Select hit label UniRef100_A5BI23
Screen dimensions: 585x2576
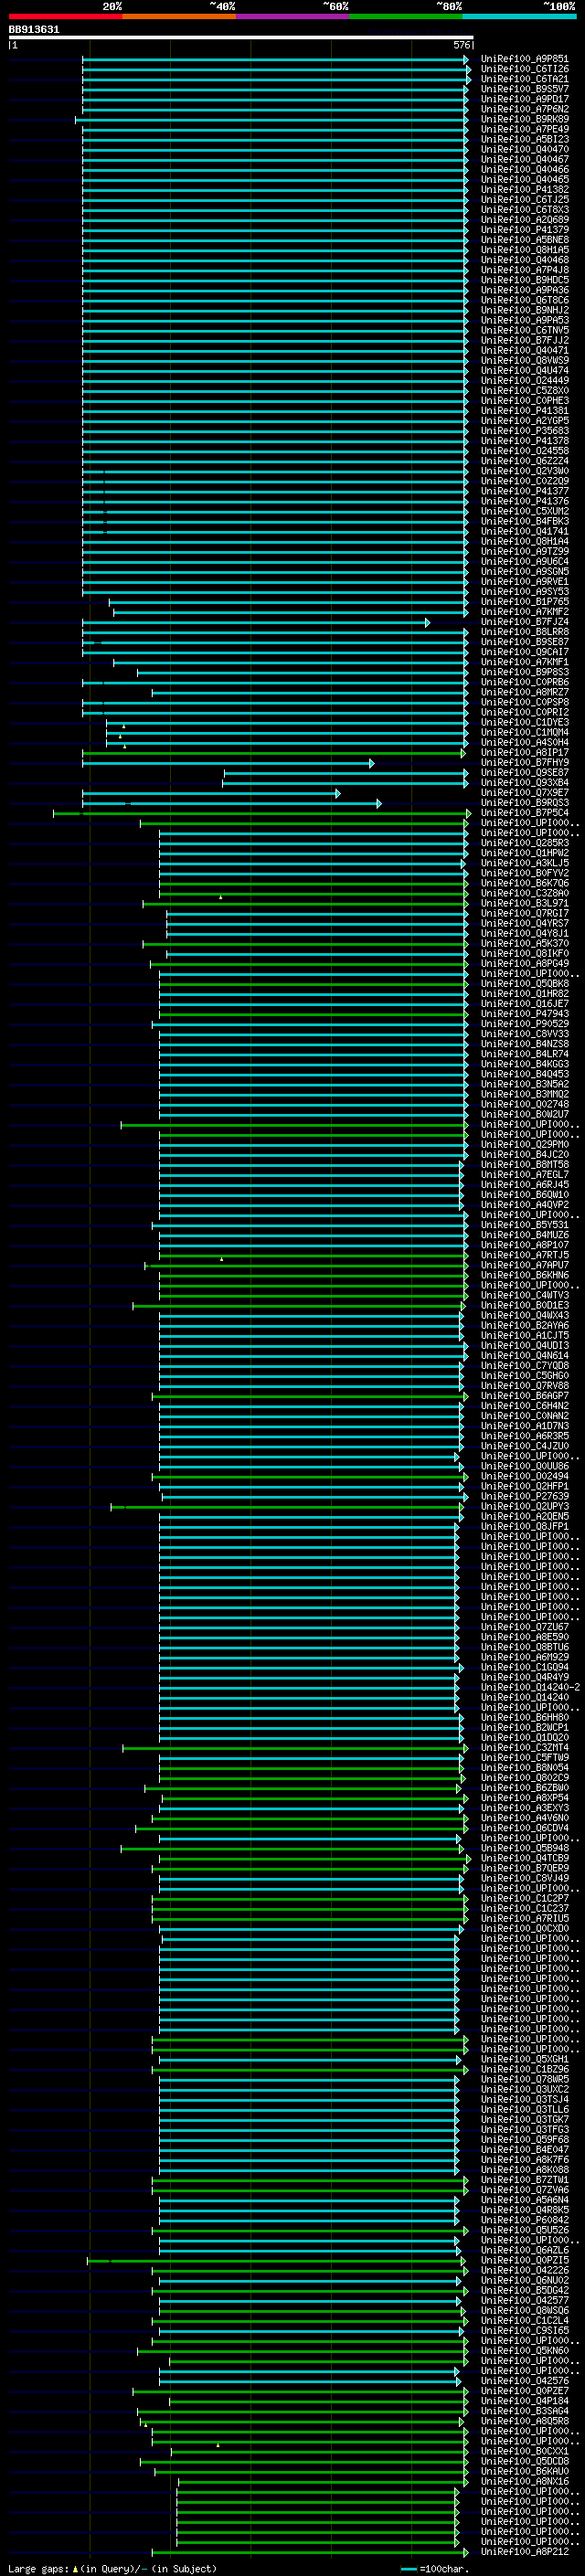tap(524, 139)
